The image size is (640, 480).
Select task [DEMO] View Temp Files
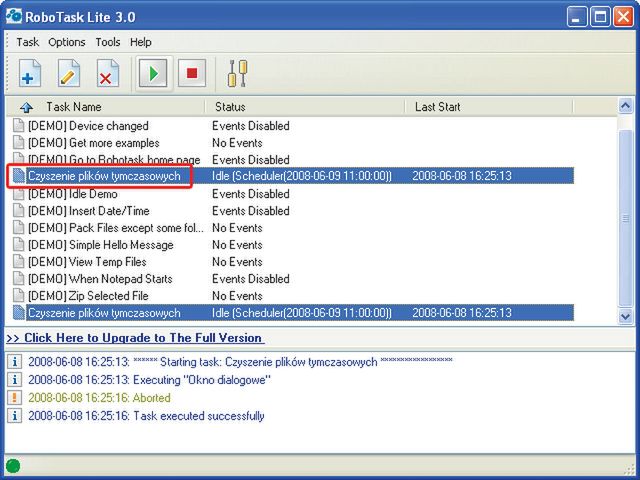(x=87, y=262)
